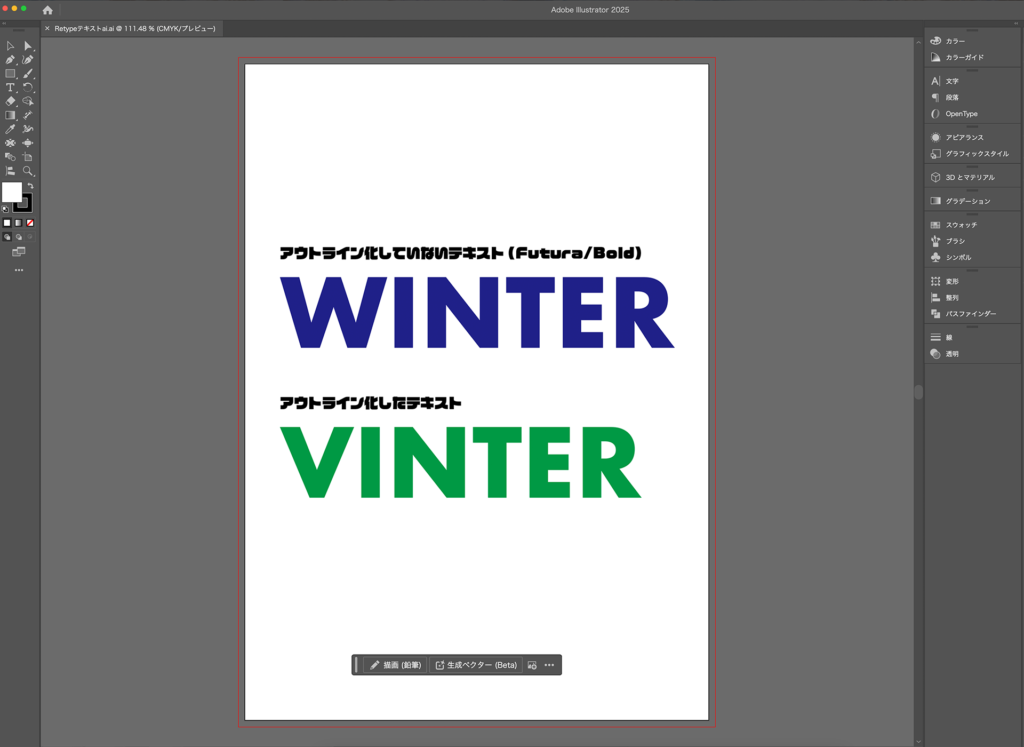Select the Rectangle tool

(x=10, y=74)
